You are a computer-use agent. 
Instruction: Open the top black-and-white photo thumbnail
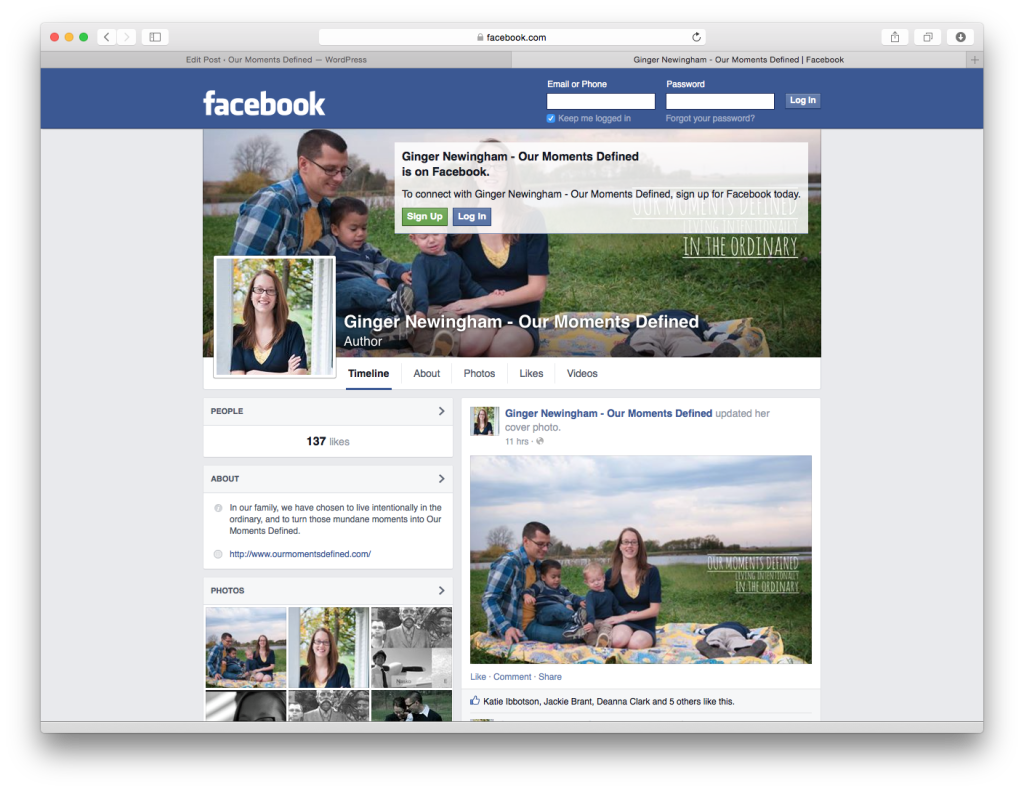click(411, 647)
